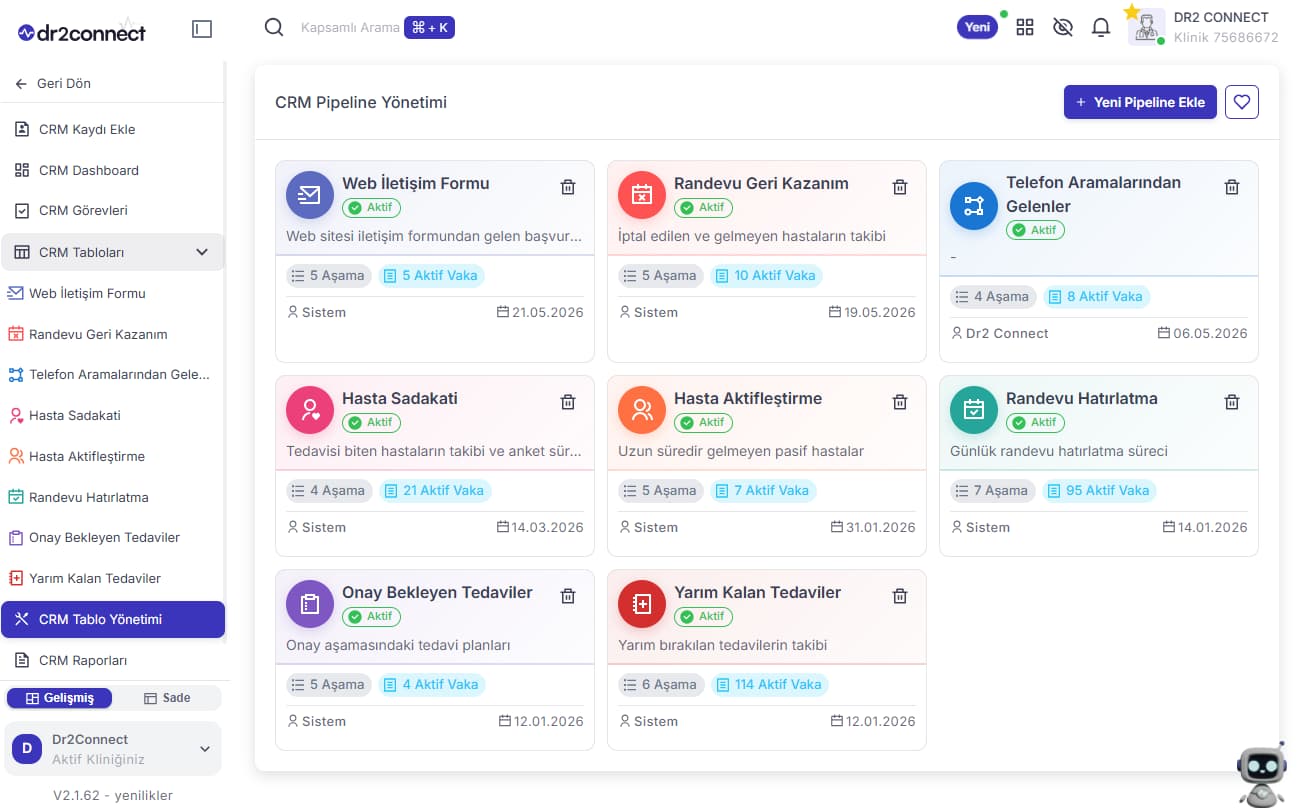
Task: Click 7 Aşama badge on Randevu Hatırlatma
Action: 992,491
